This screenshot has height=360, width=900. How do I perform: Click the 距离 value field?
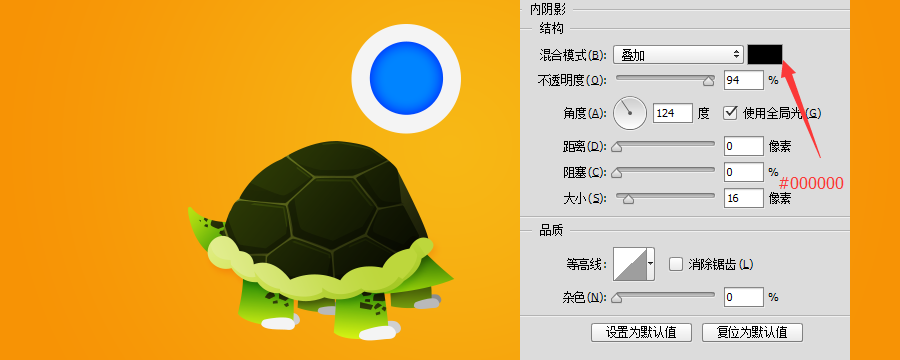tap(744, 146)
